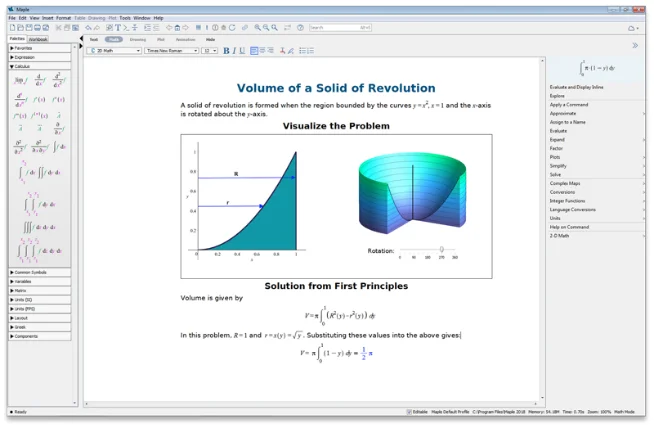Toggle the Text input mode button
The height and width of the screenshot is (428, 654).
click(x=94, y=40)
